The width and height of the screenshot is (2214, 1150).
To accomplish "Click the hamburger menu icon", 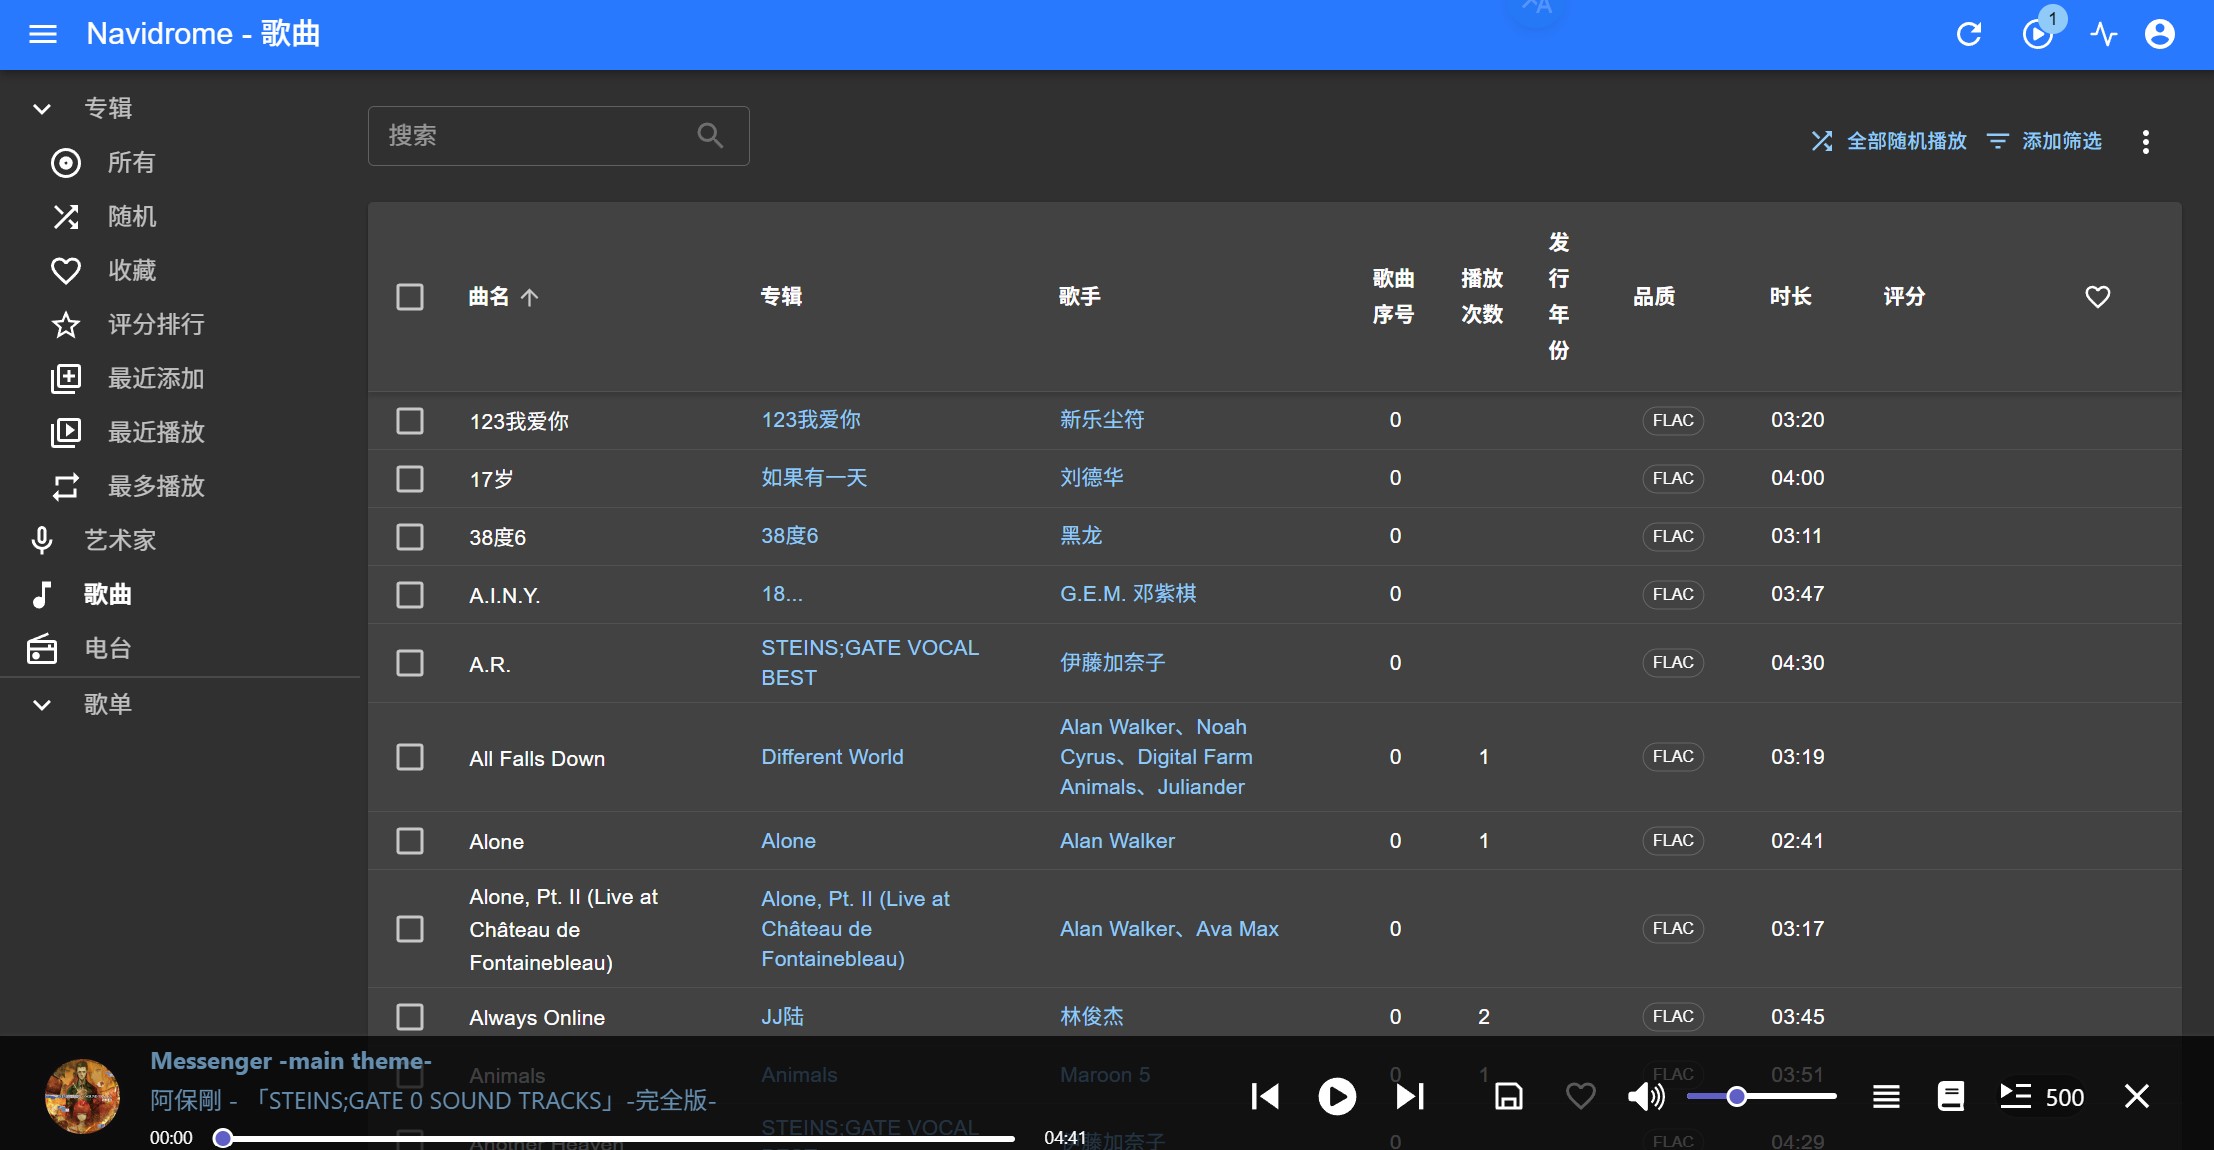I will coord(42,34).
